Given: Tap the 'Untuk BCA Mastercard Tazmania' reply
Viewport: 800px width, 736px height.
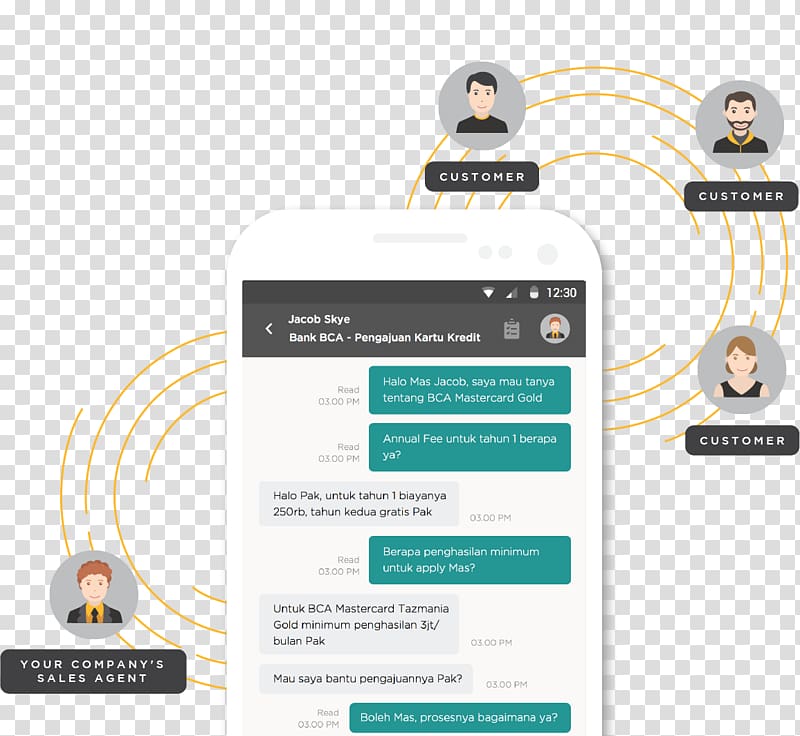Looking at the screenshot, I should [359, 624].
